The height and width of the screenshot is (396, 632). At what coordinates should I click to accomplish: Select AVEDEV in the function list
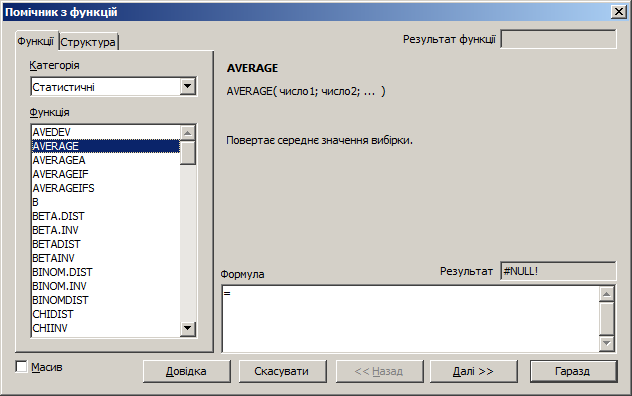(x=106, y=132)
